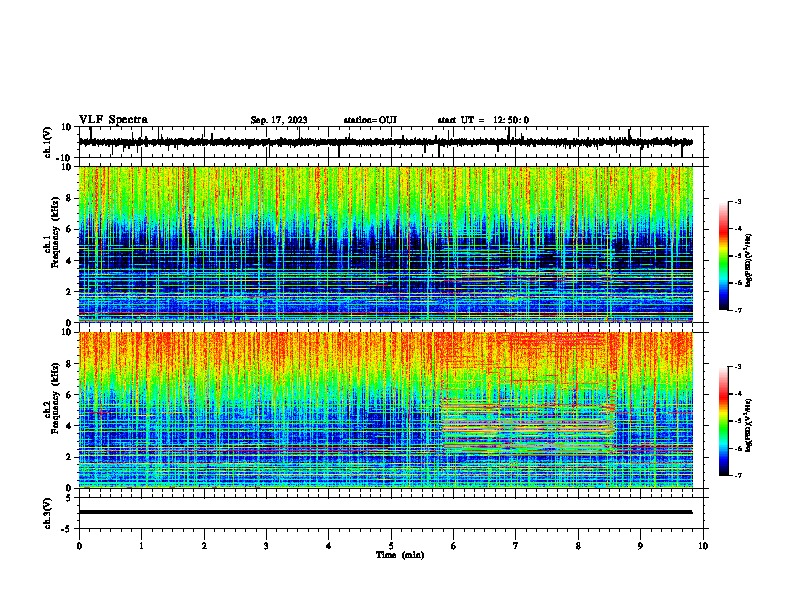Click the ch.1 color scale log(PSD) unit label
This screenshot has height=612, width=792.
(748, 260)
